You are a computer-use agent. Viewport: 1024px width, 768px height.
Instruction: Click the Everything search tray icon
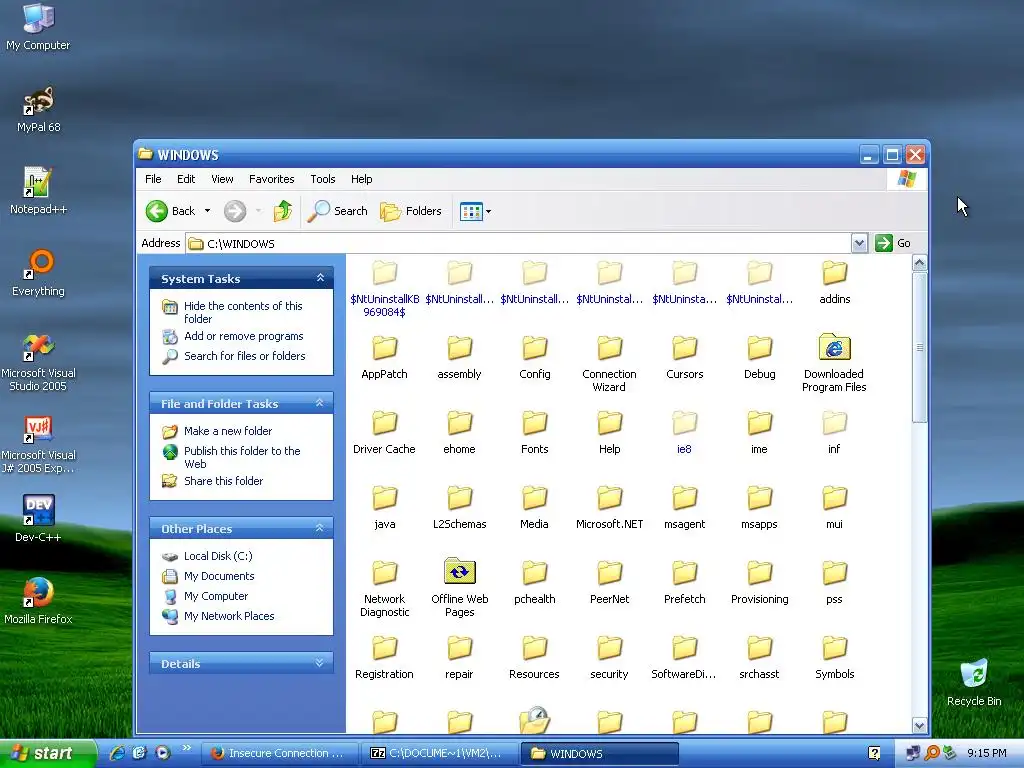[931, 753]
